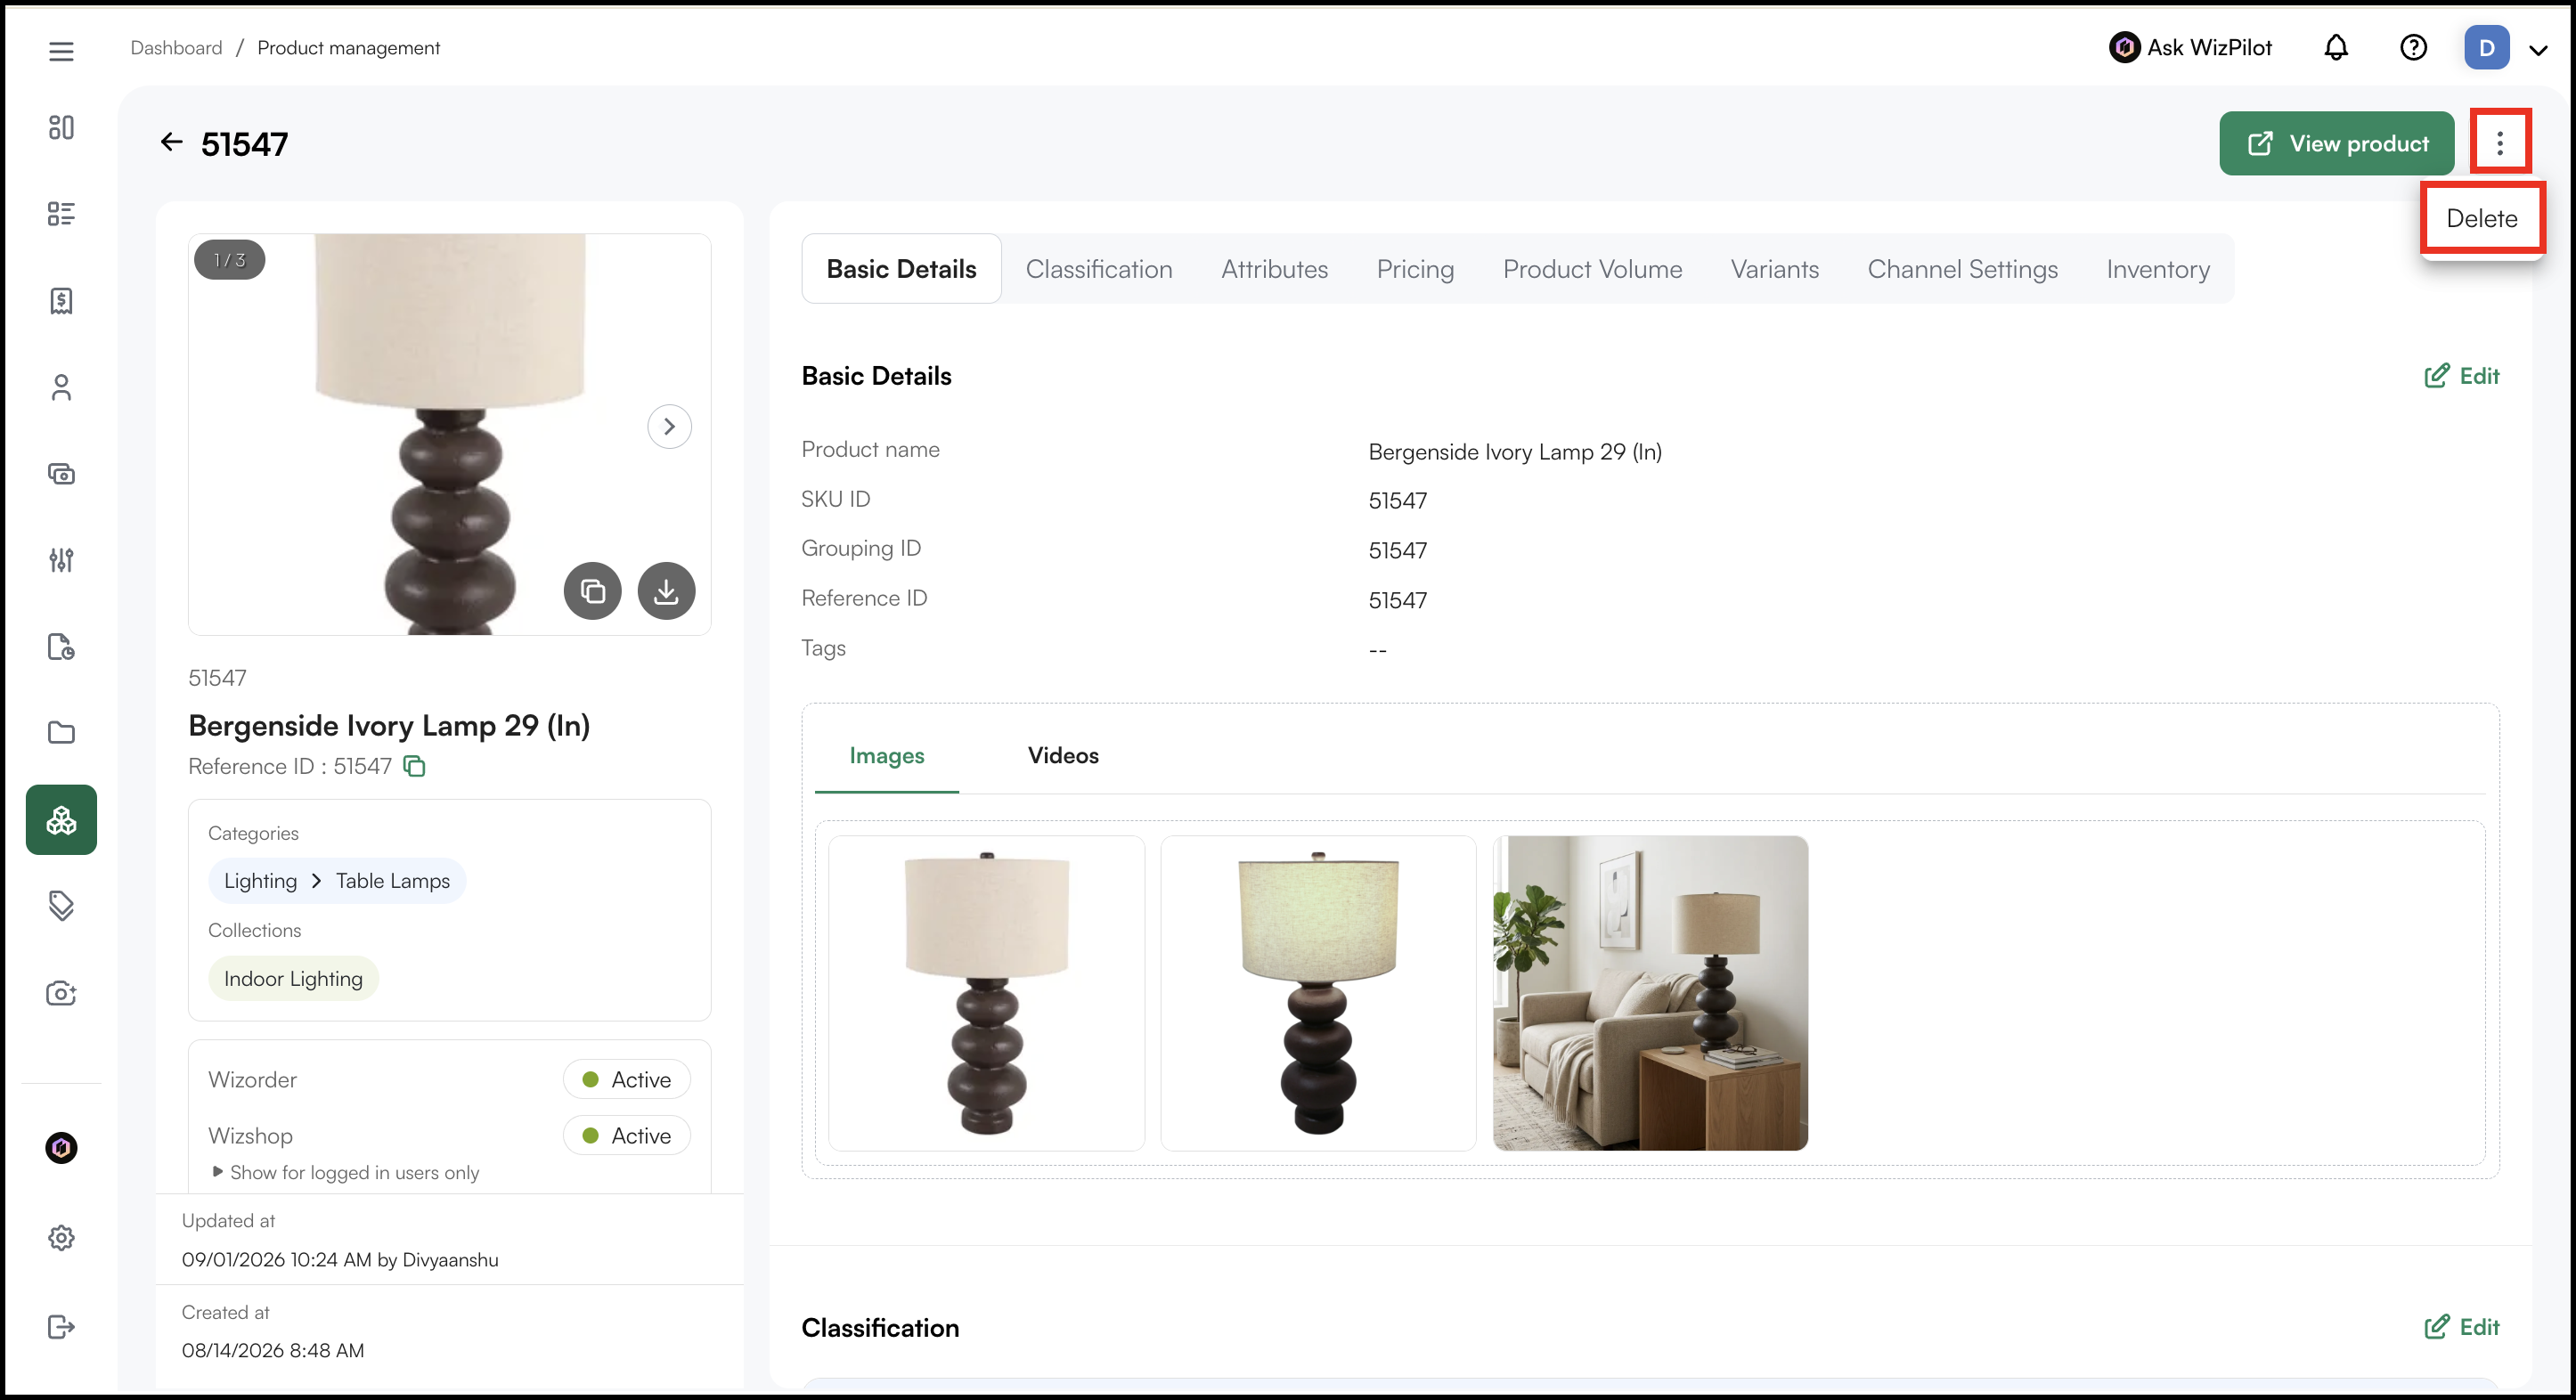Select the product management cubes icon
2576x1400 pixels.
[61, 820]
